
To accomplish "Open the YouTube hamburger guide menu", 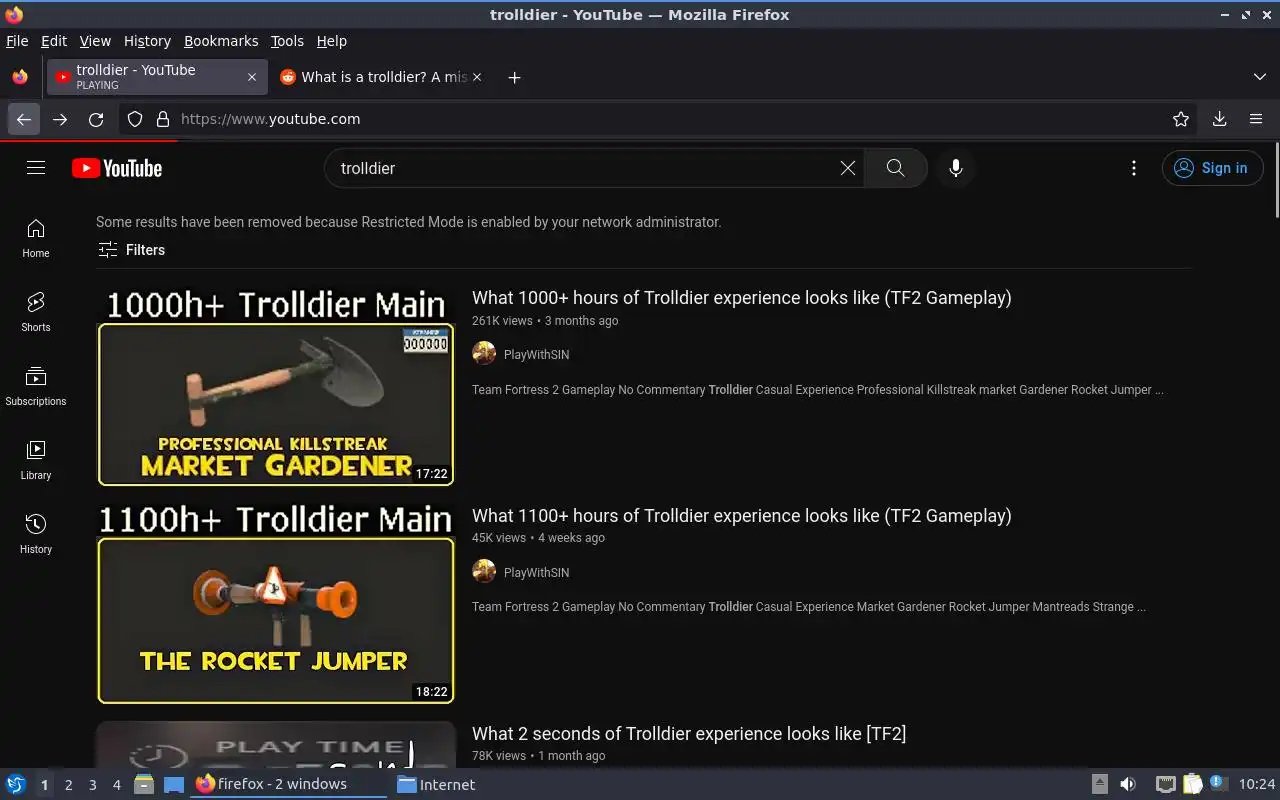I will [36, 168].
